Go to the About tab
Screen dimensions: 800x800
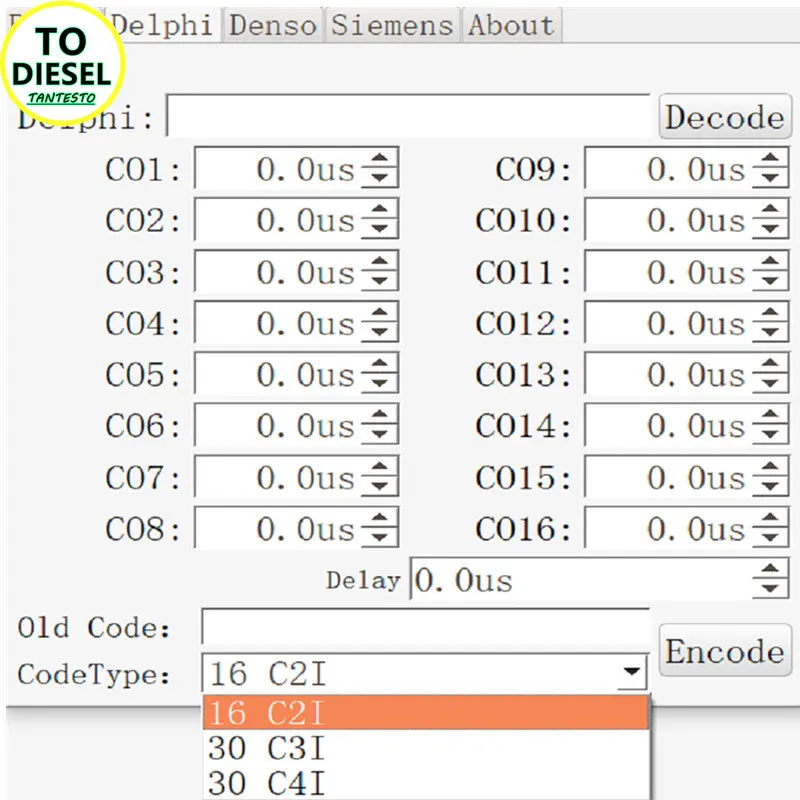click(x=510, y=25)
